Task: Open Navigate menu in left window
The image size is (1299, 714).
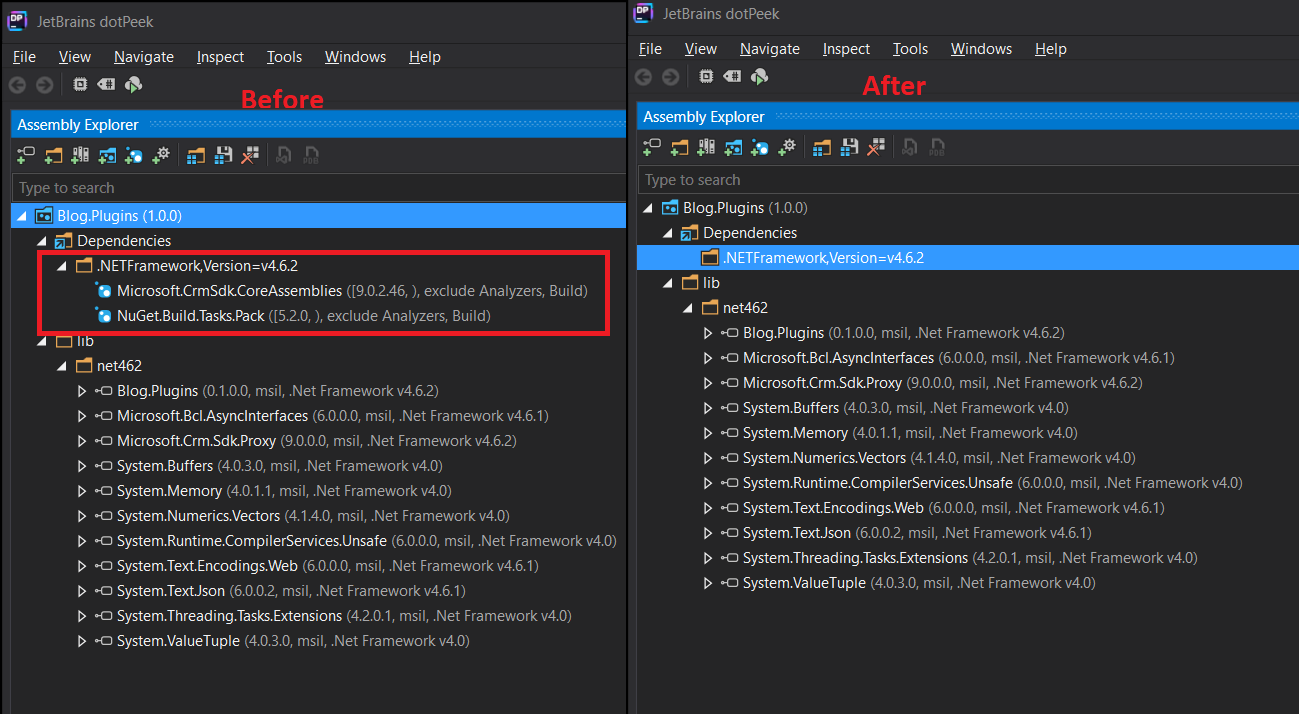Action: [x=144, y=57]
